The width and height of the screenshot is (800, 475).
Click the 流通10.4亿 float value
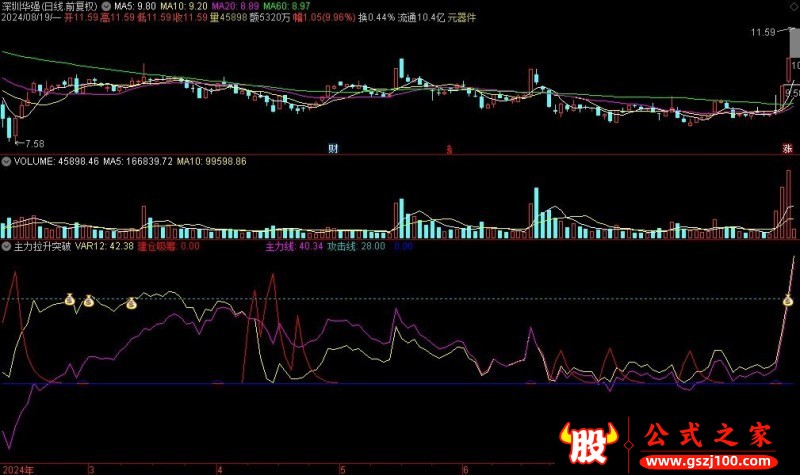tap(421, 18)
